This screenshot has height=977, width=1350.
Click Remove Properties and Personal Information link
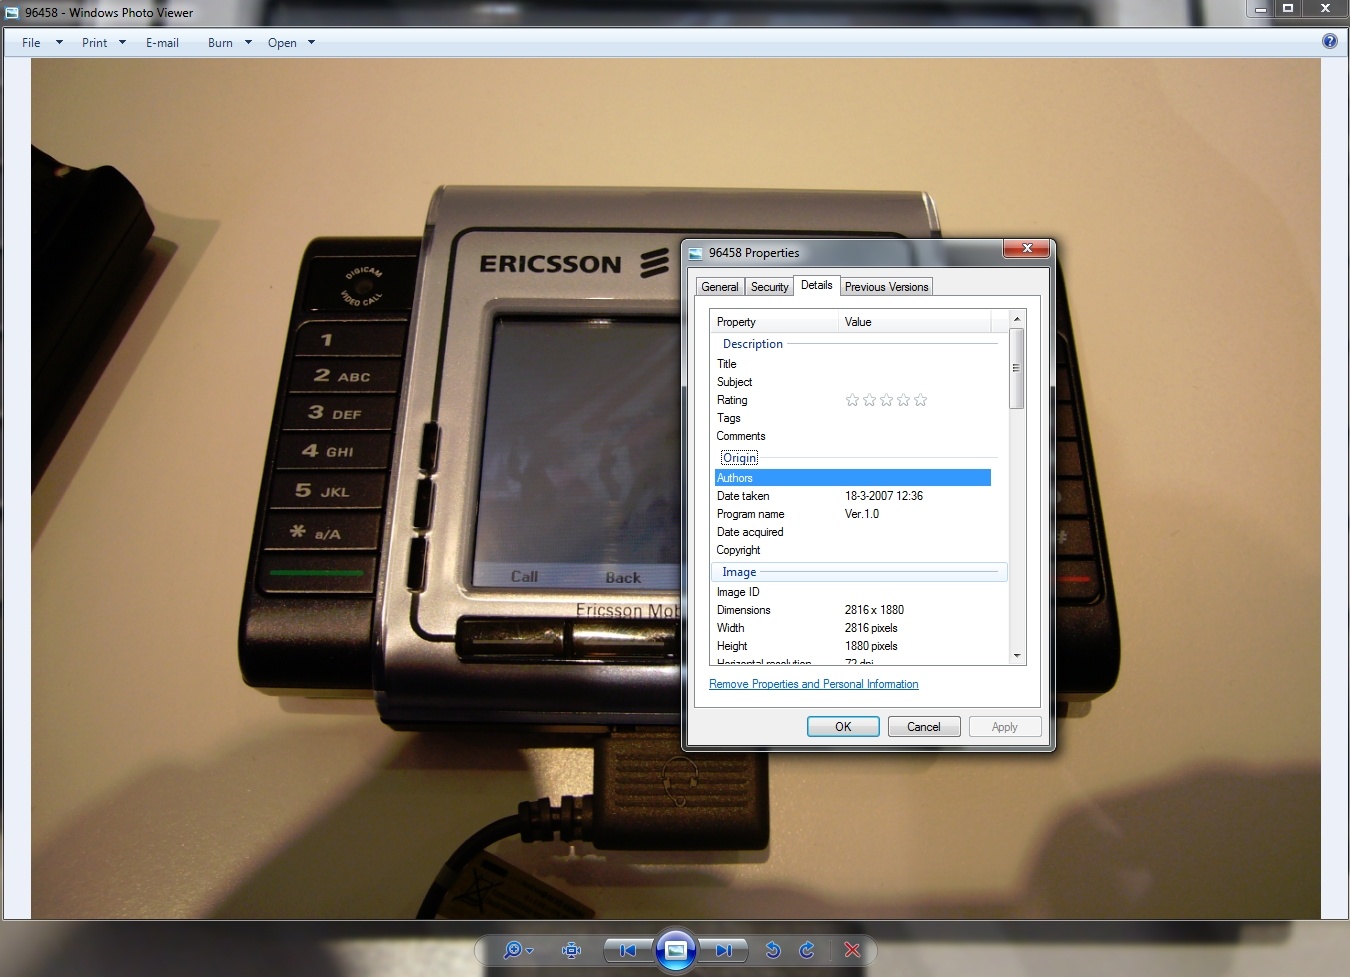[813, 684]
